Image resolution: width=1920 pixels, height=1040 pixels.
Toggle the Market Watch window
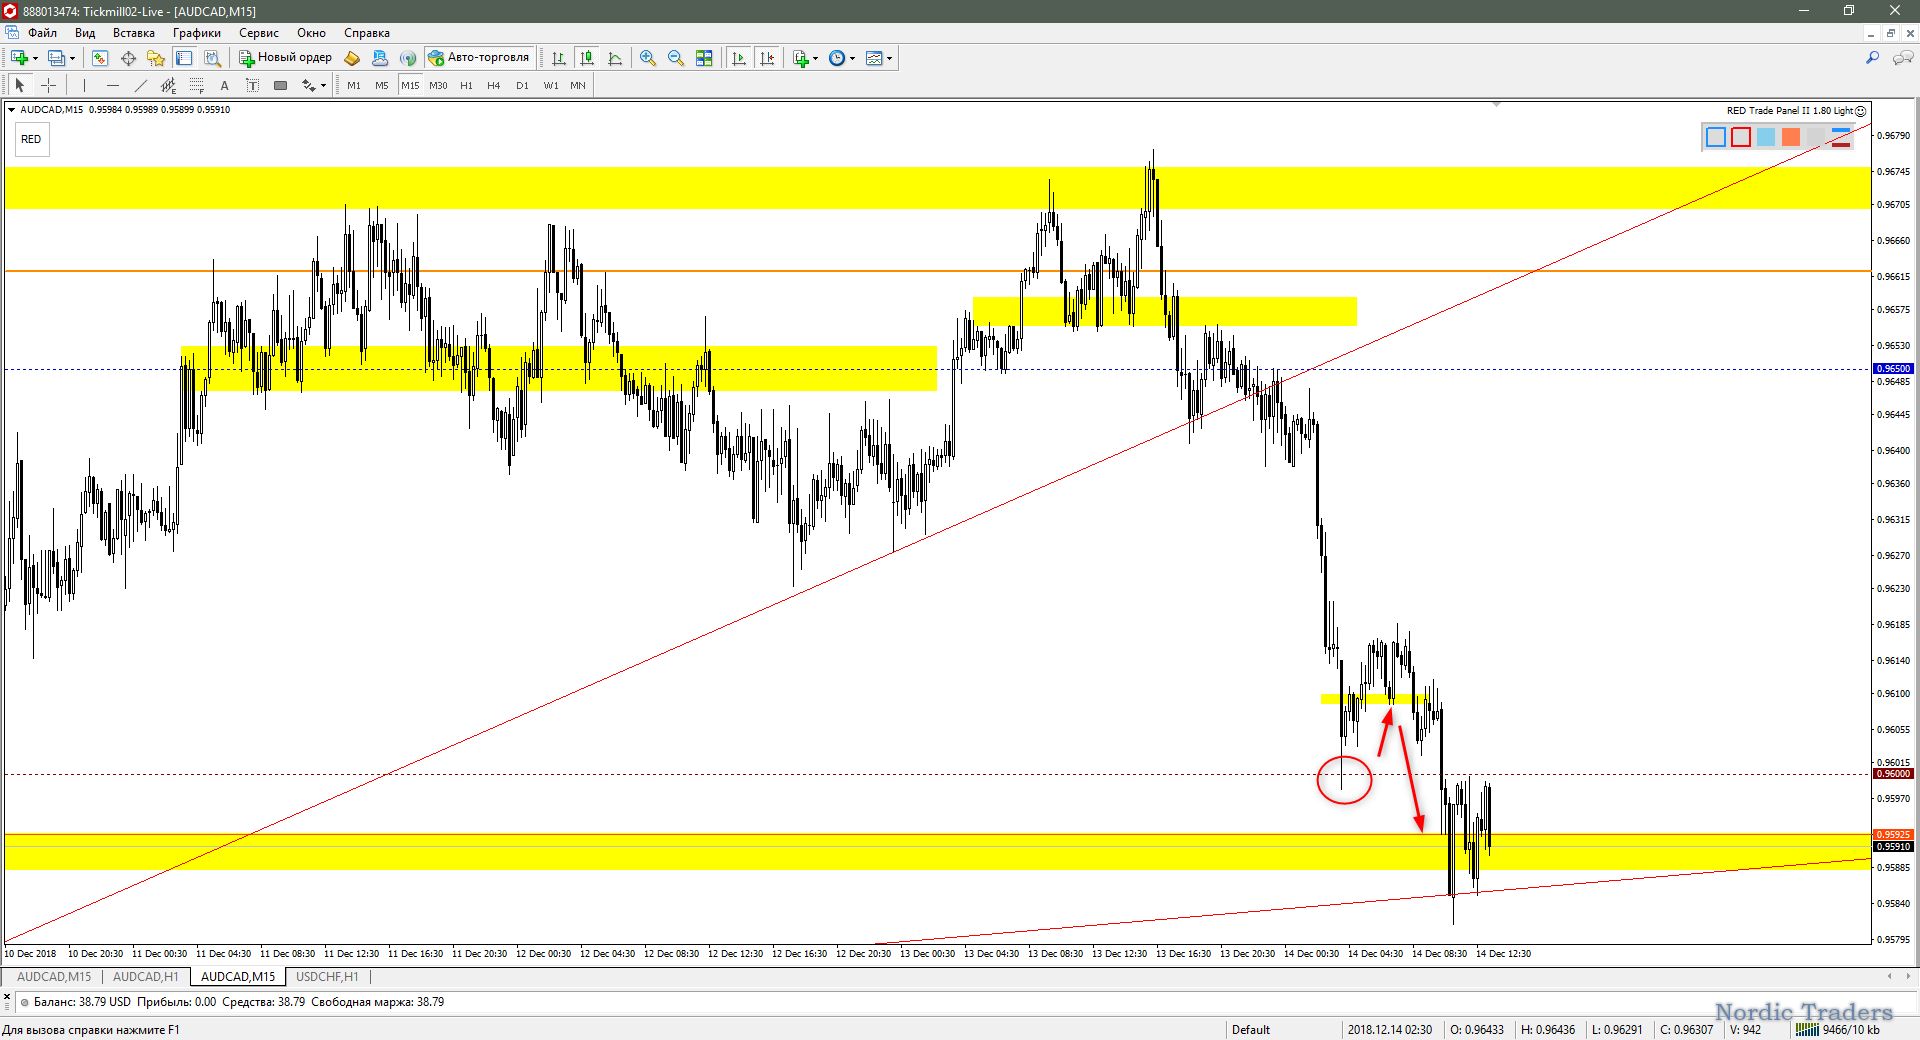coord(100,58)
